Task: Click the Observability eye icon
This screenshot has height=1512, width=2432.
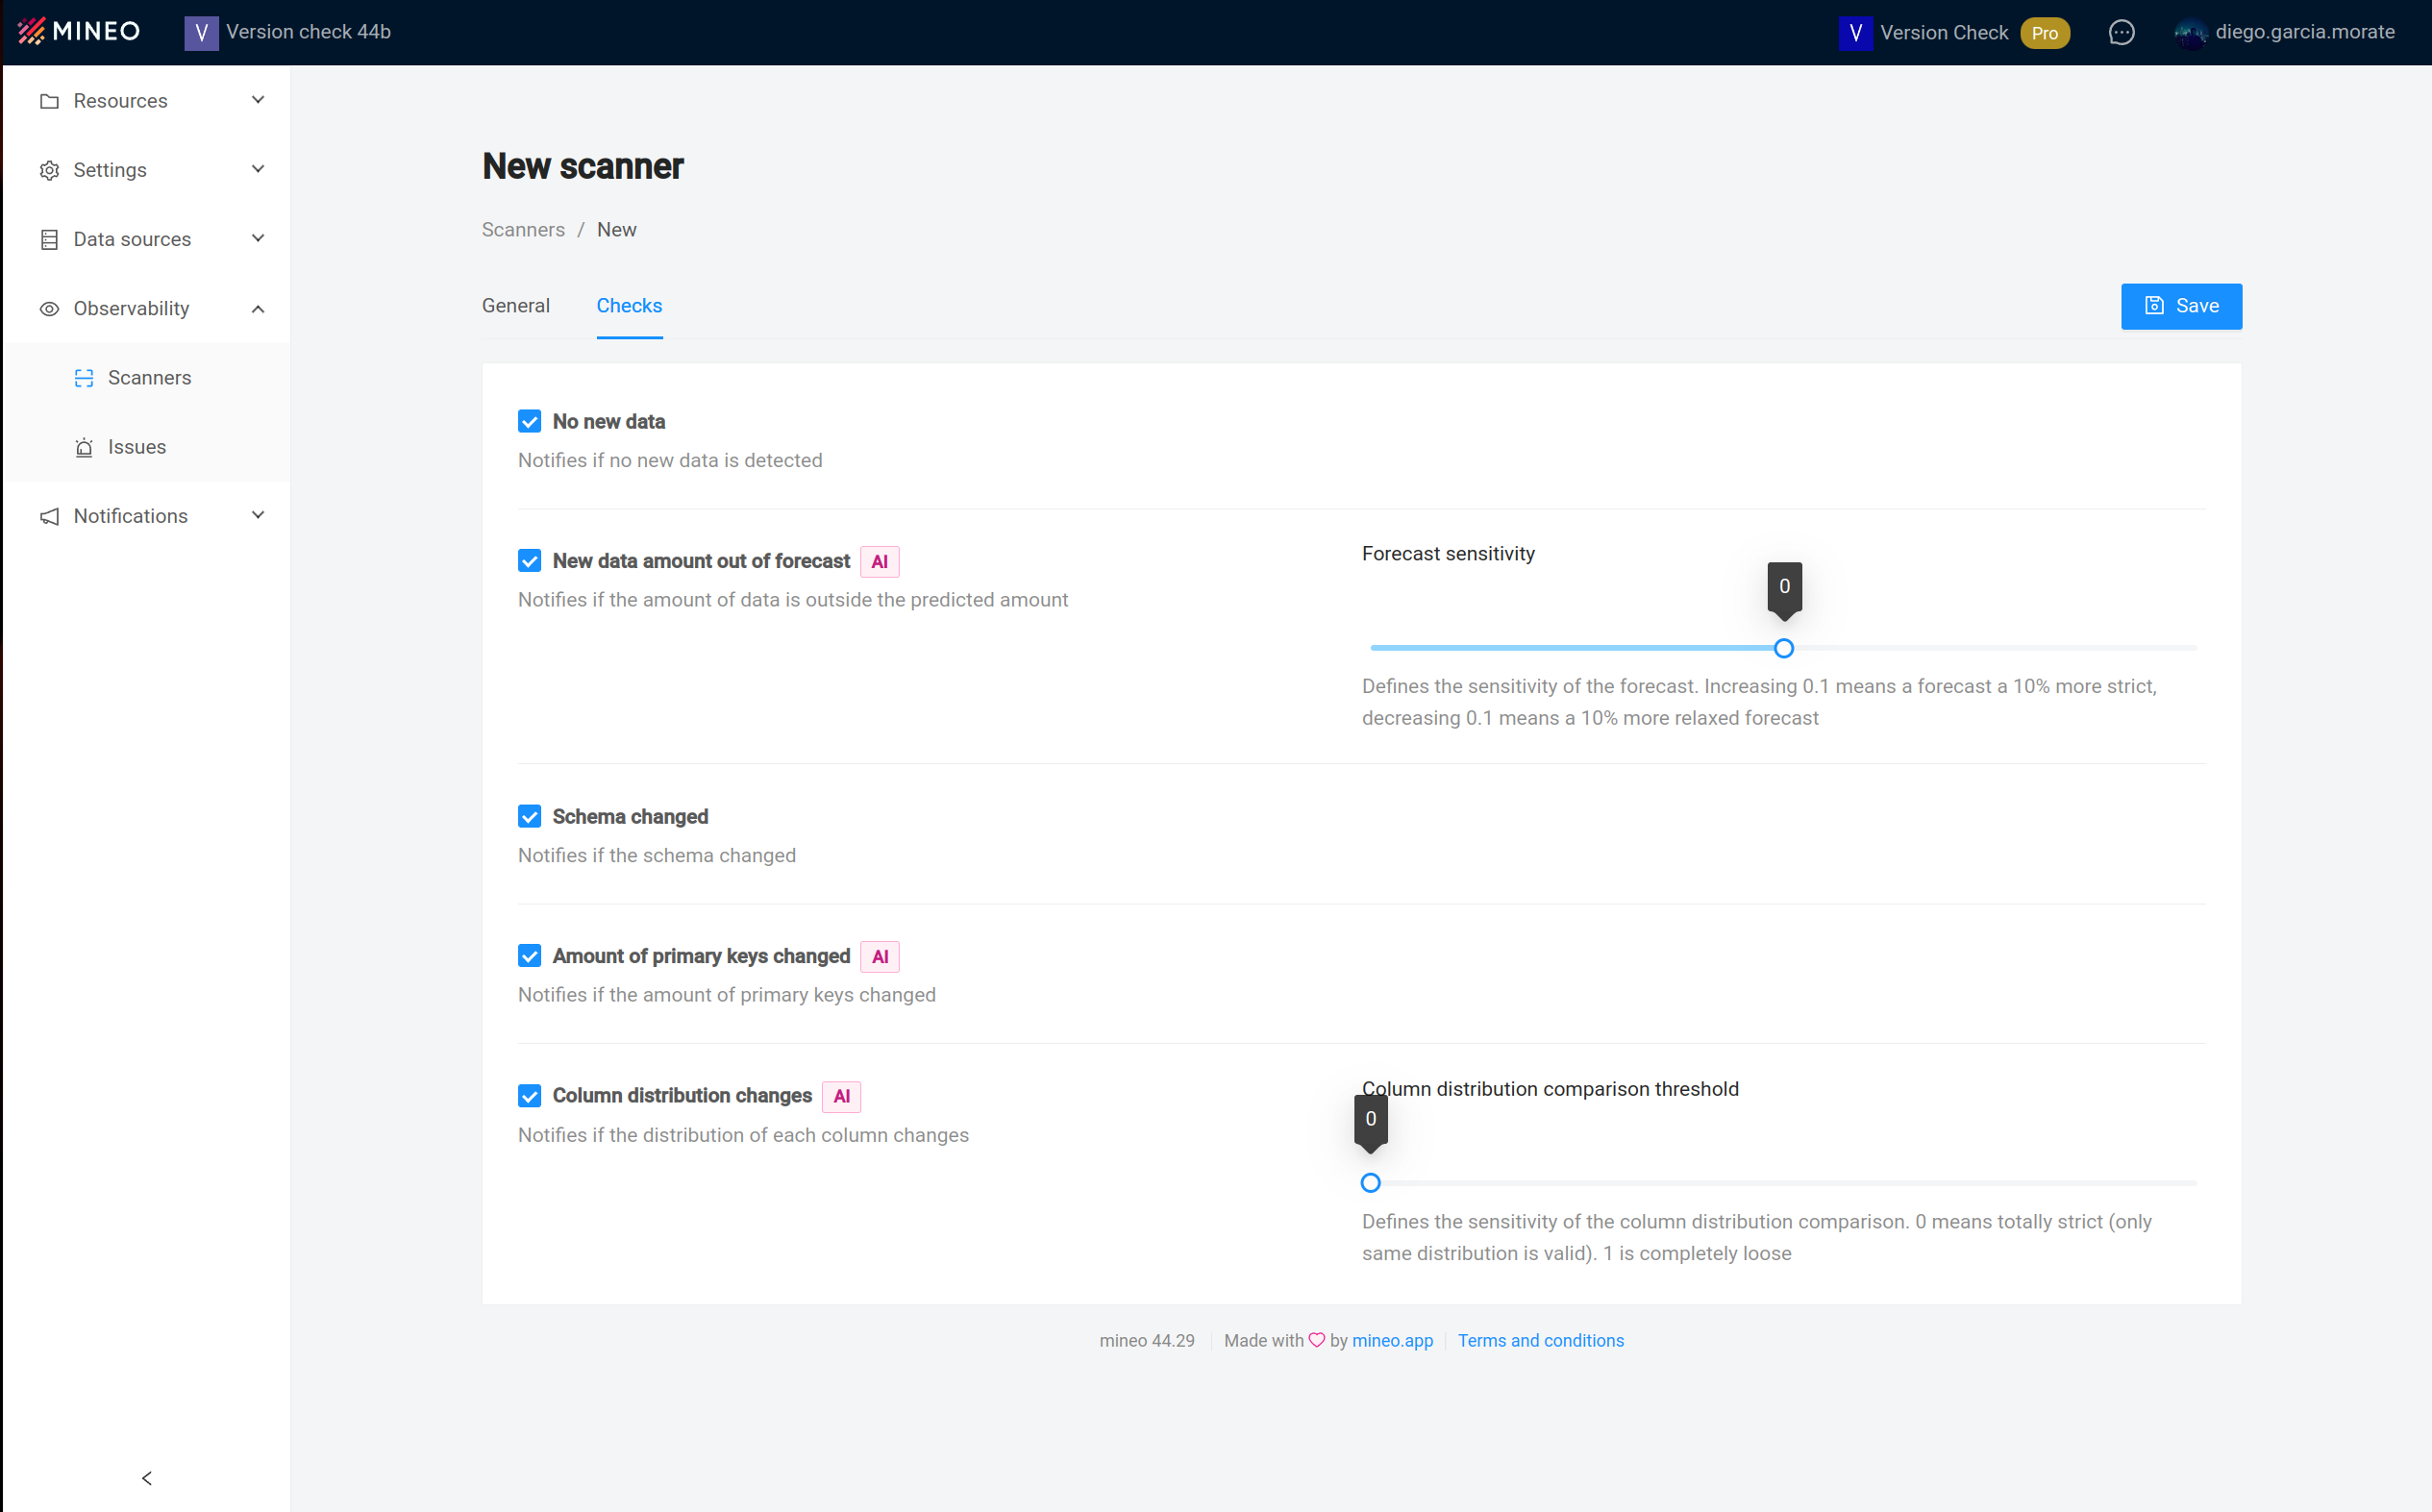Action: point(49,309)
